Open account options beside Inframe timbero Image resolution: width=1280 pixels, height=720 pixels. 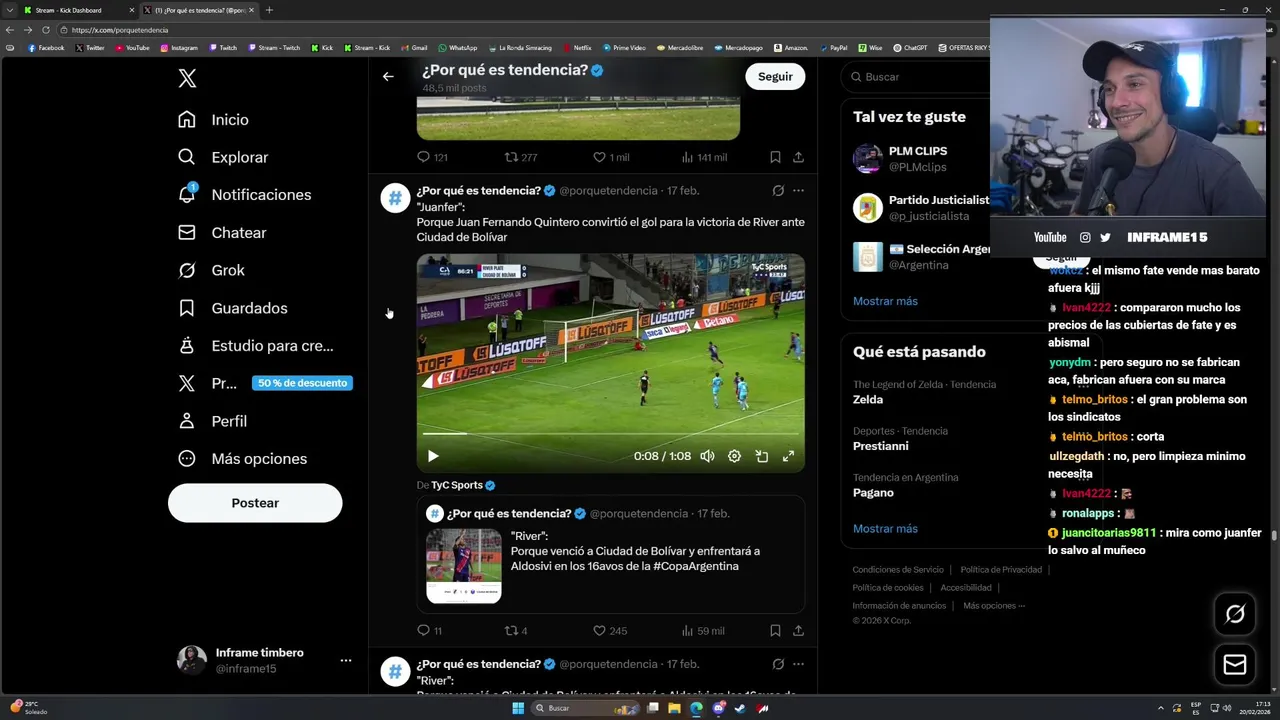tap(345, 660)
